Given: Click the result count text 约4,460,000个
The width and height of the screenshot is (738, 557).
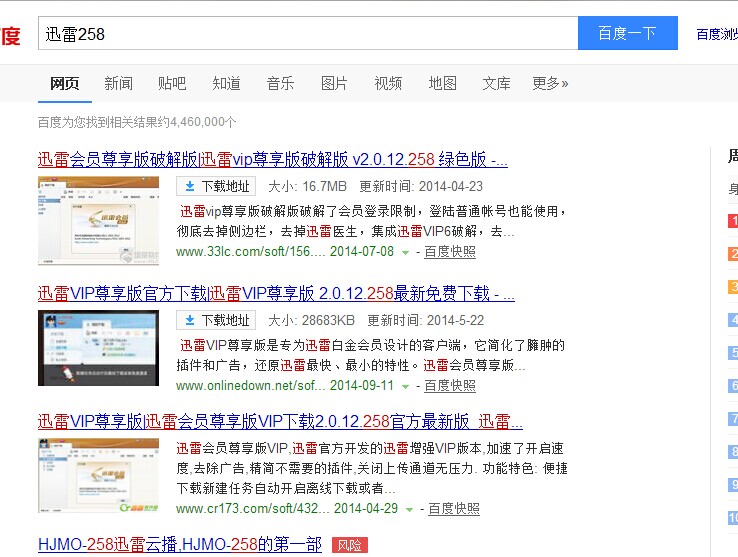Looking at the screenshot, I should click(196, 122).
